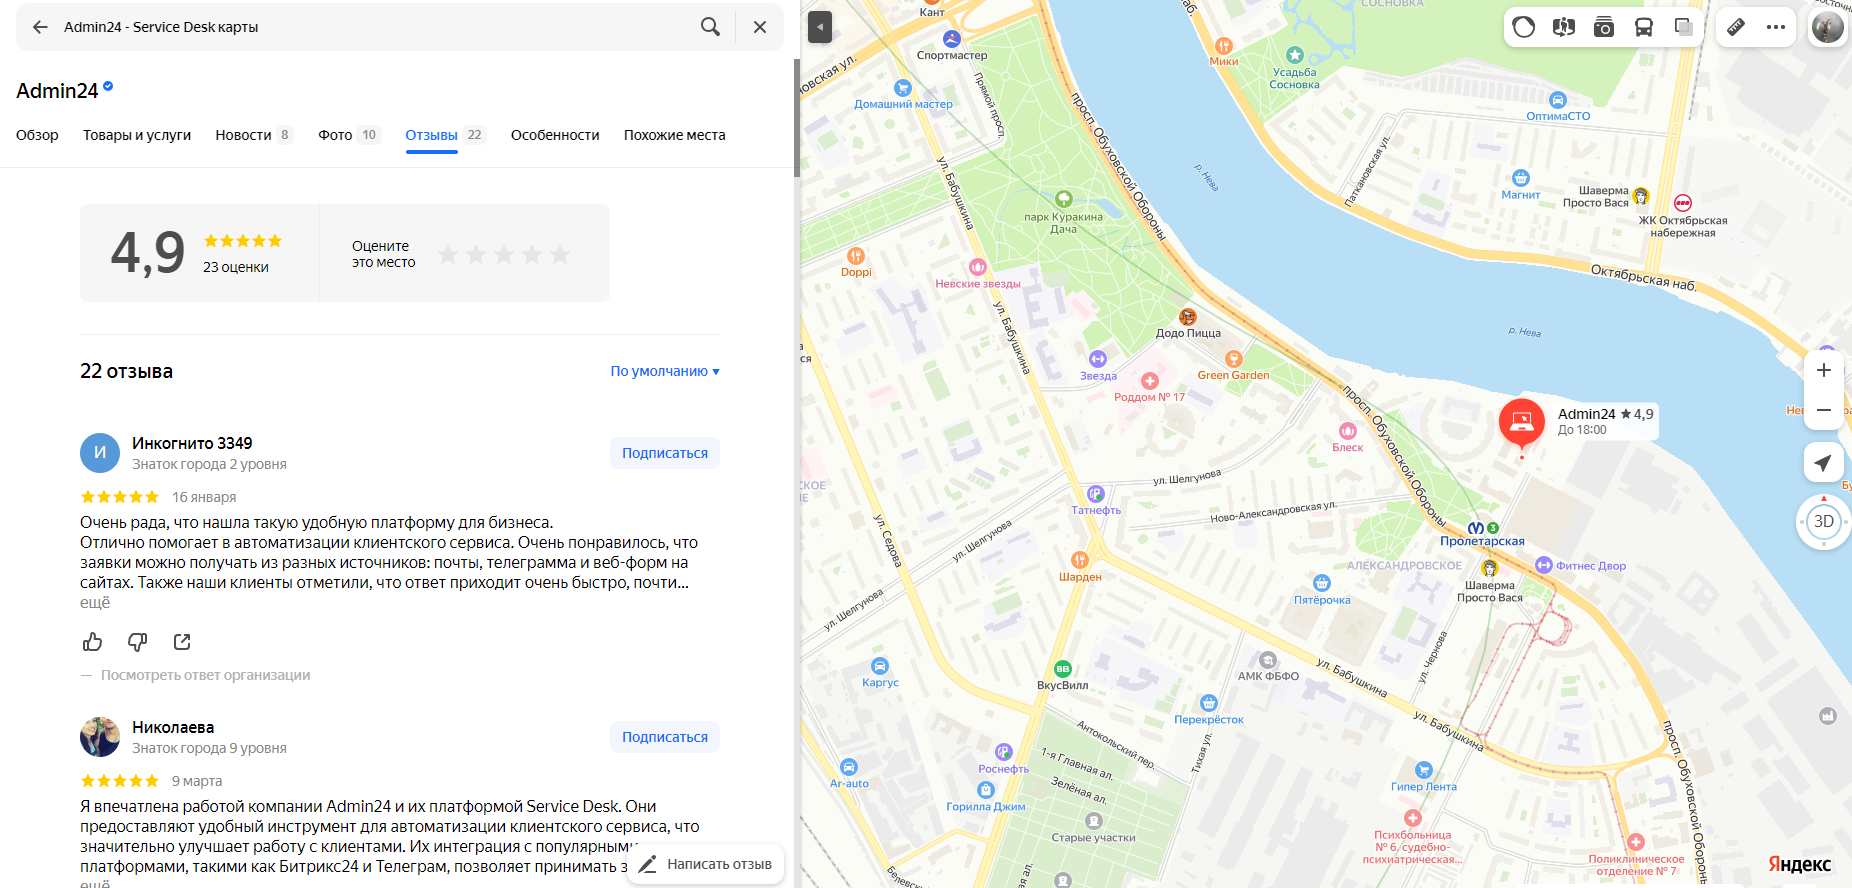Open the Яндекс logo link

[1799, 864]
